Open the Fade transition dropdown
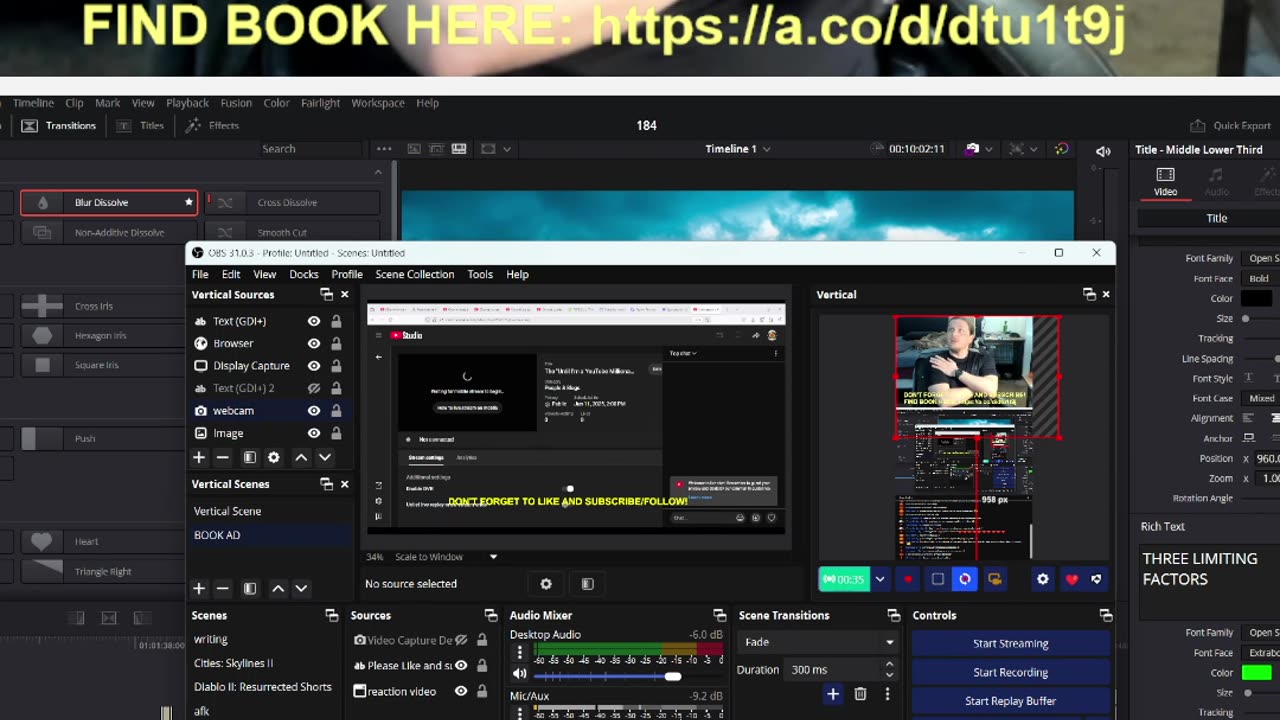This screenshot has width=1280, height=720. 819,642
